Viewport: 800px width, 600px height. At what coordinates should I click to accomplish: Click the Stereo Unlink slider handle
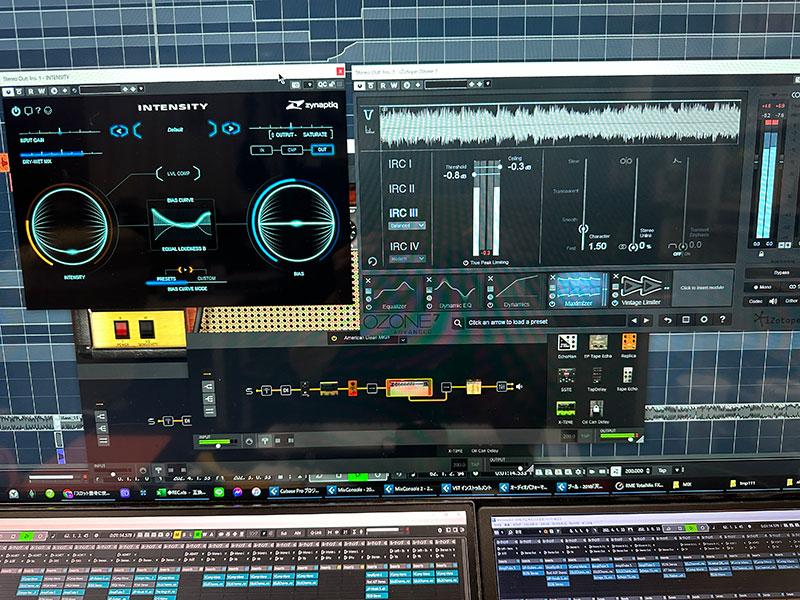633,247
